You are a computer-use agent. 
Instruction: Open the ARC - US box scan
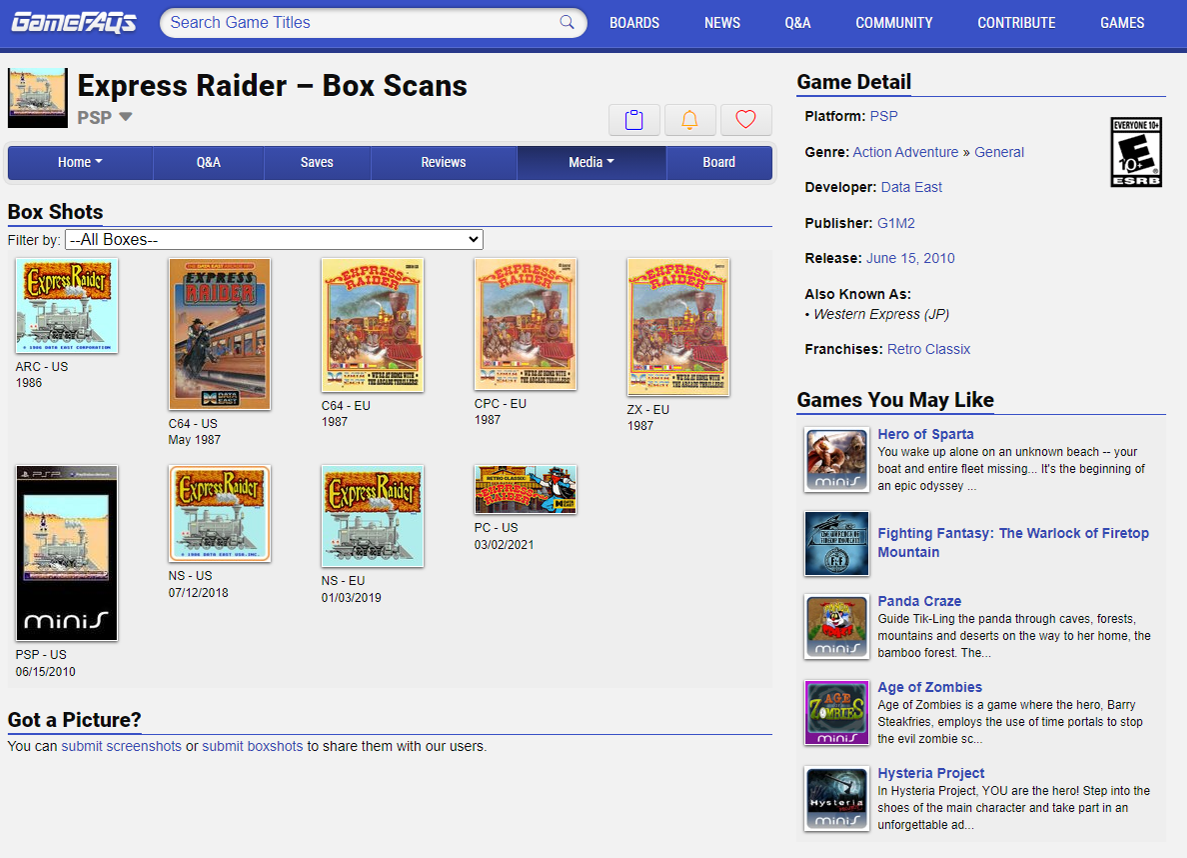pos(67,305)
